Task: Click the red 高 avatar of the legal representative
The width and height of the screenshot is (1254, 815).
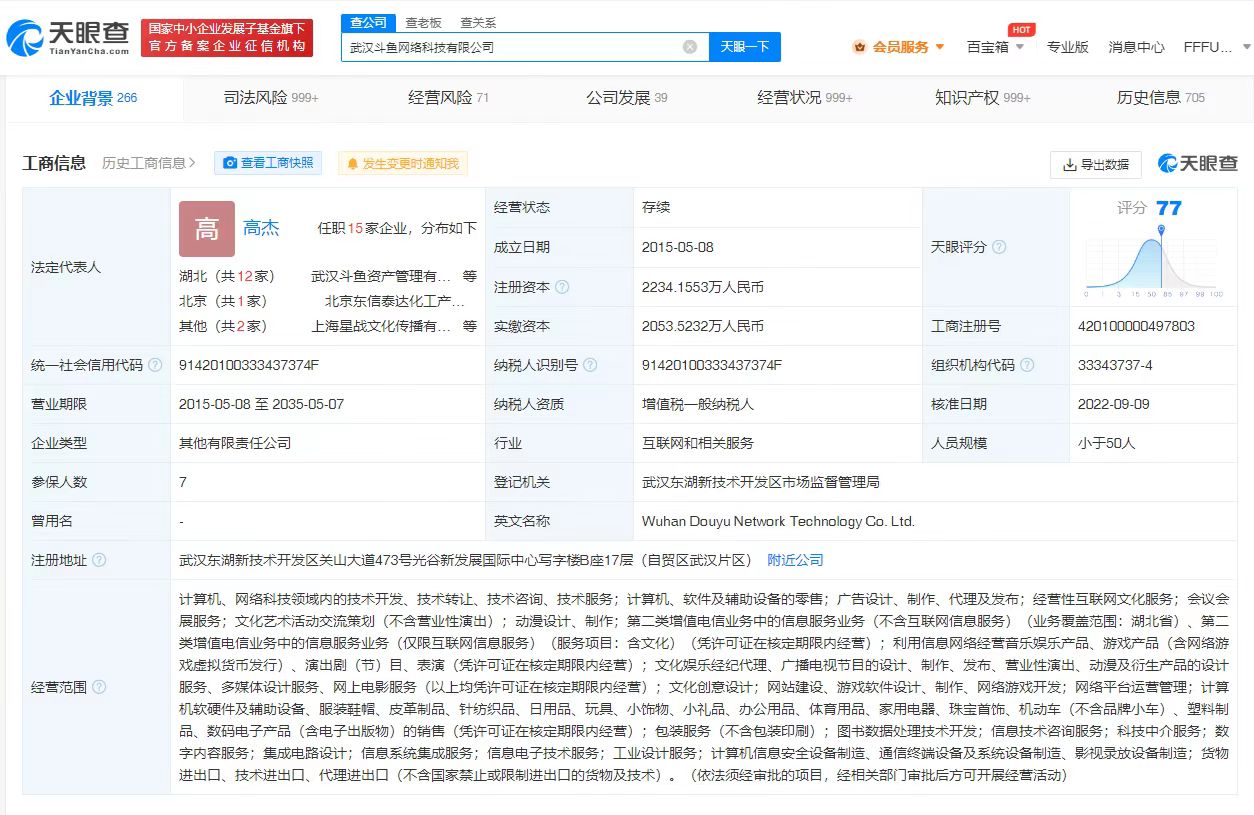Action: click(x=207, y=229)
